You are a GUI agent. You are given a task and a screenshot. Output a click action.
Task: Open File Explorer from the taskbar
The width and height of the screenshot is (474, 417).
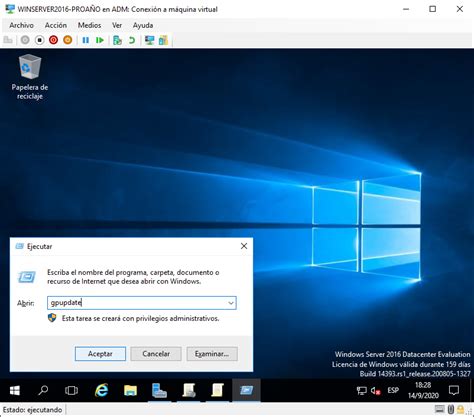click(130, 390)
